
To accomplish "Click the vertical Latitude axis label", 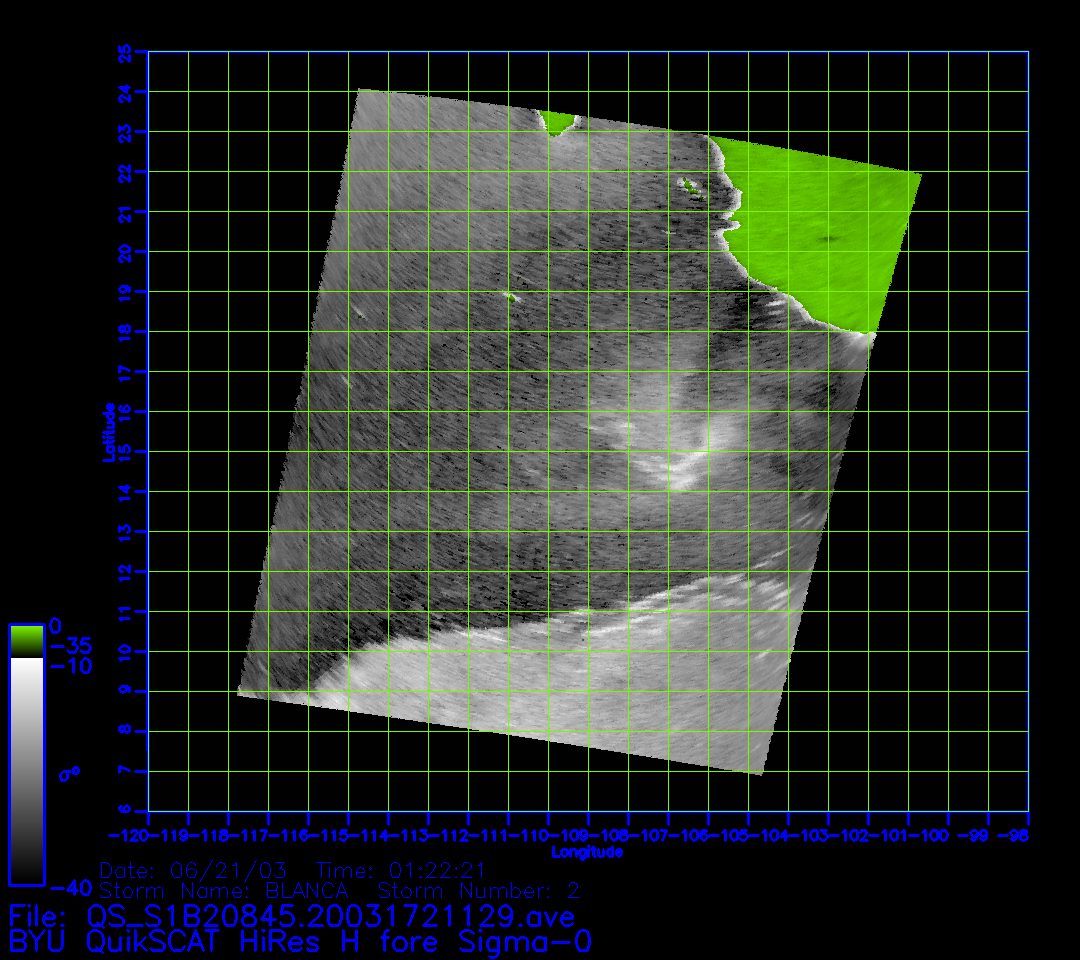I will coord(109,431).
